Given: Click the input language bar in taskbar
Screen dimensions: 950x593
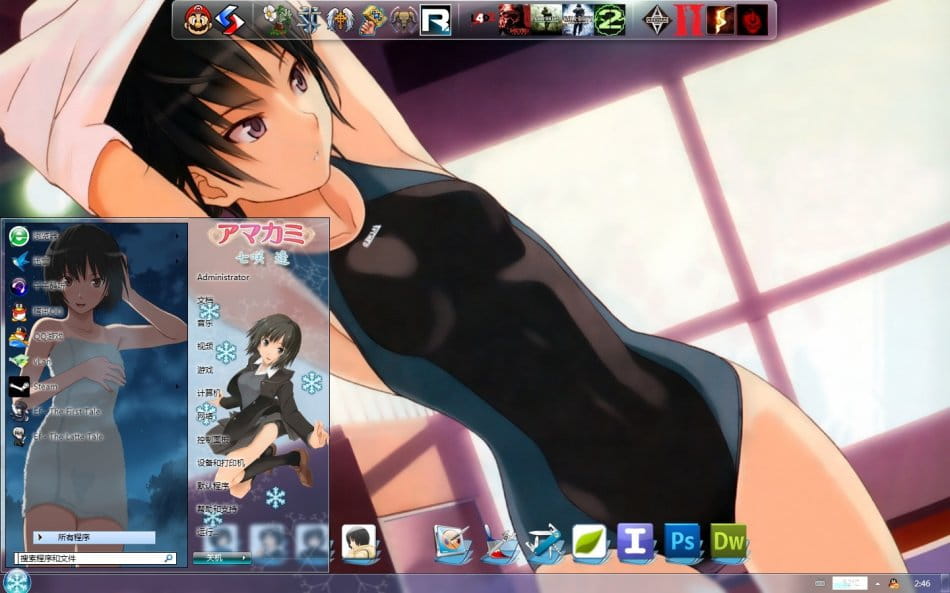Looking at the screenshot, I should click(849, 583).
